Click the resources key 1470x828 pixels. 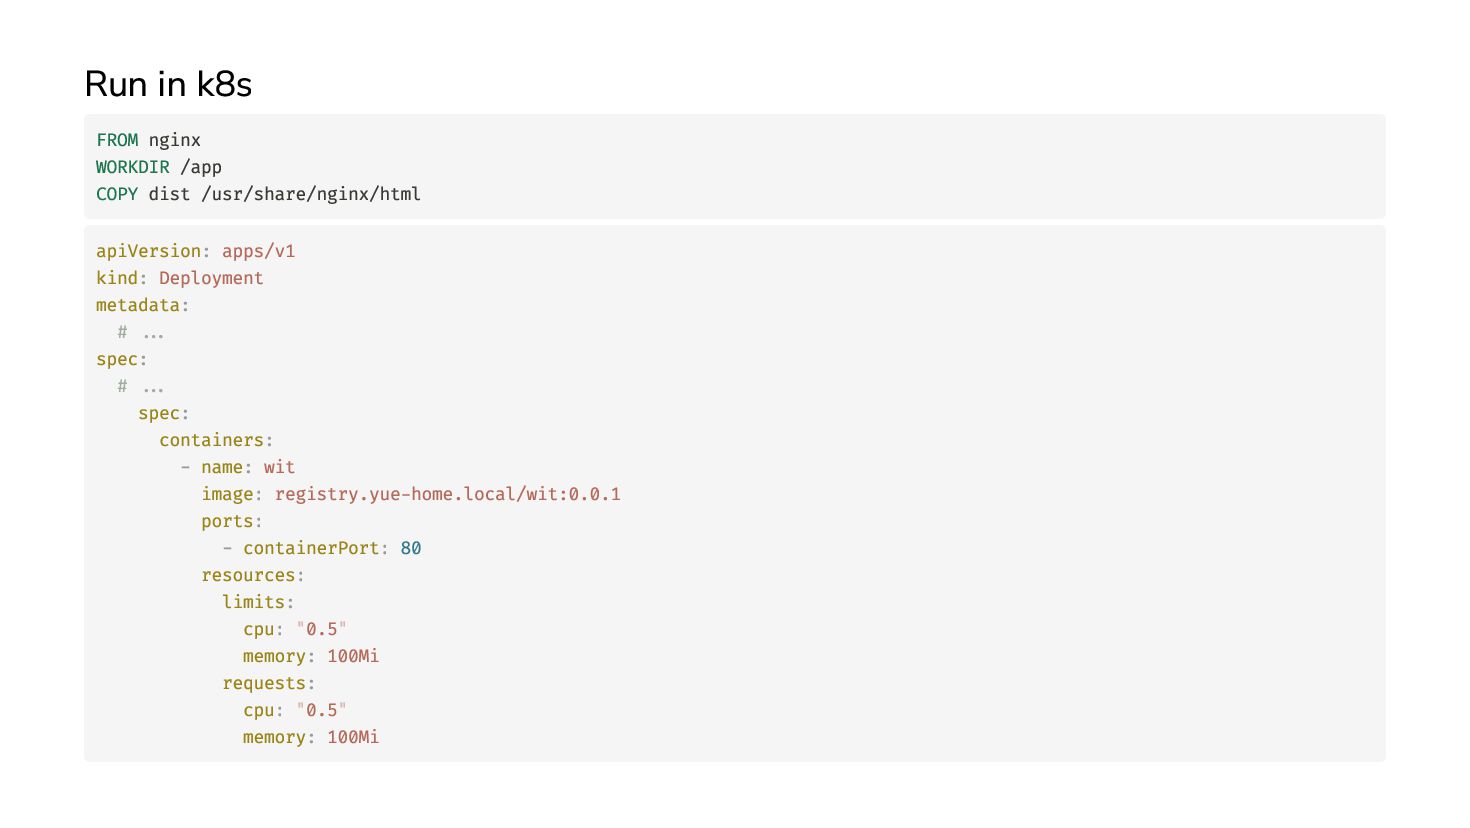(248, 575)
